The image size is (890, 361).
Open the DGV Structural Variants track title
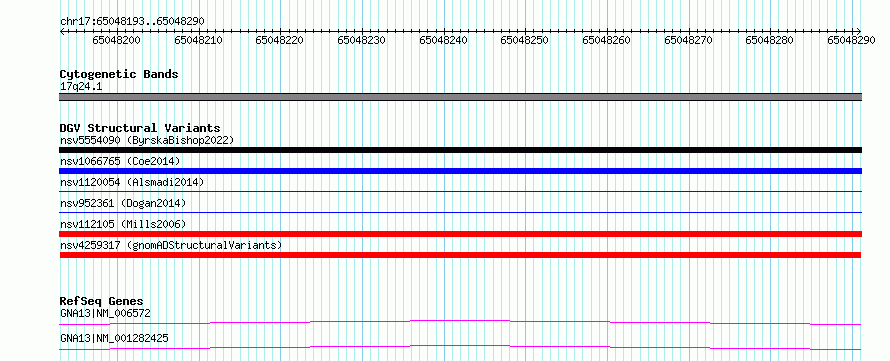coord(140,128)
